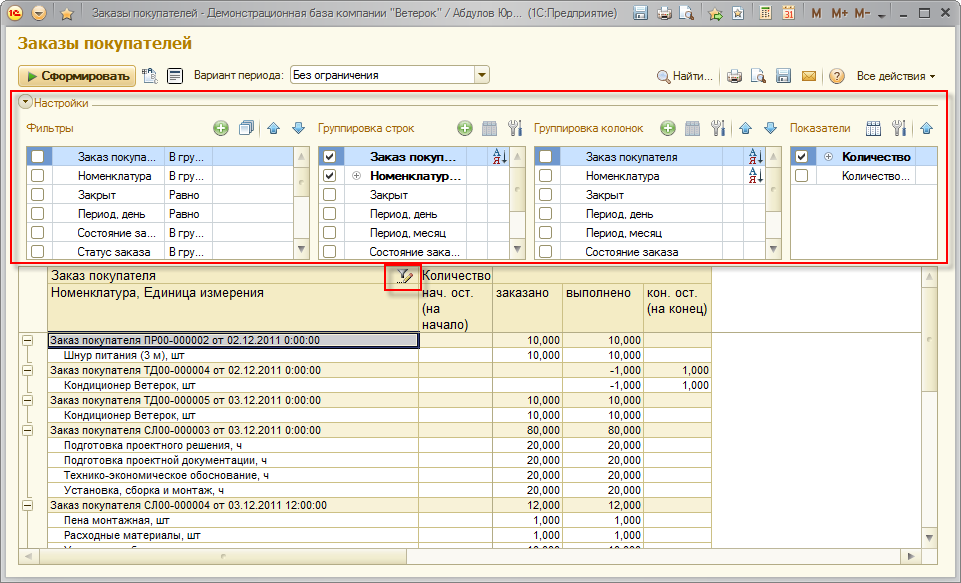Add a new filter with green plus
Viewport: 961px width, 583px height.
coord(221,128)
